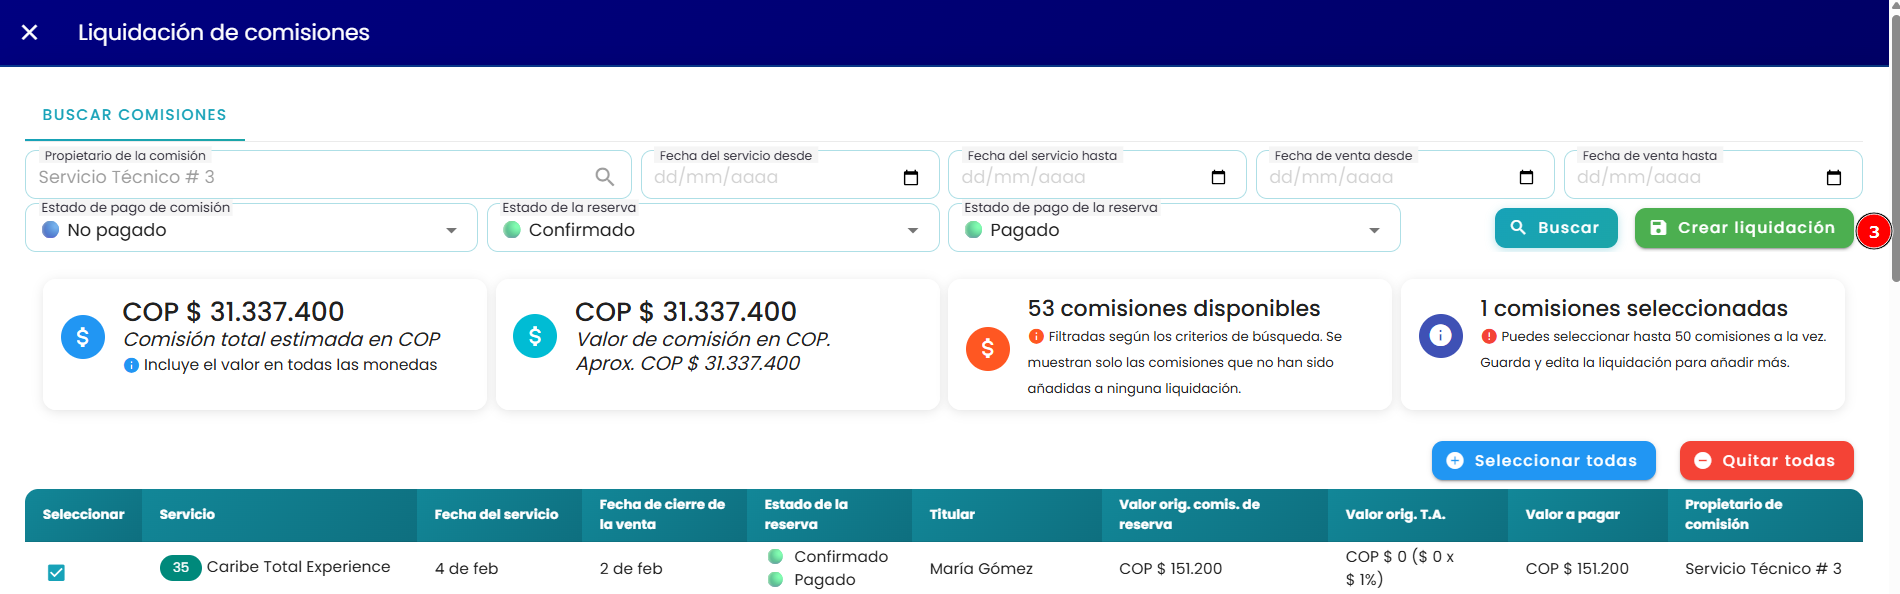The width and height of the screenshot is (1900, 594).
Task: Click the info icon on comisiones seleccionadas card
Action: coord(1441,336)
